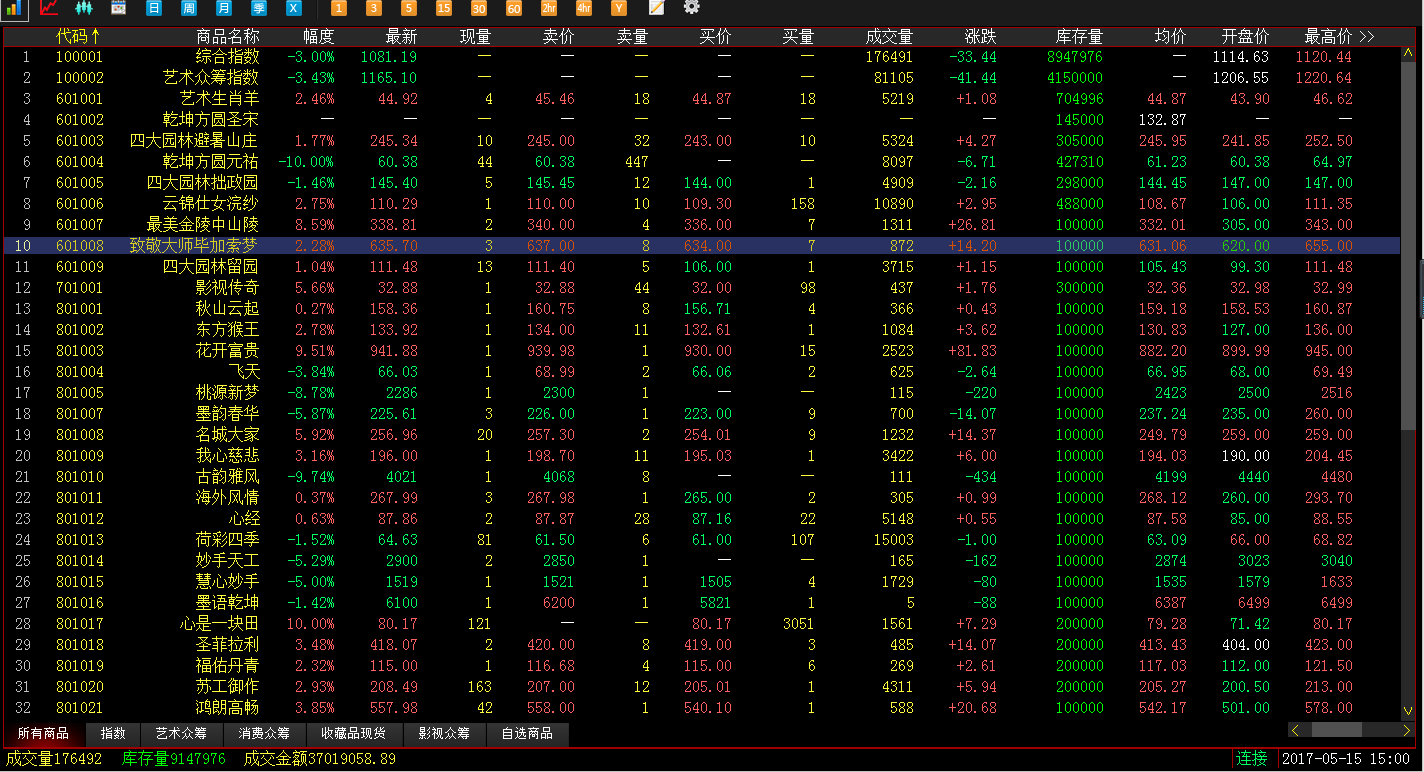Select the 鸿朗高畅 row

click(701, 707)
